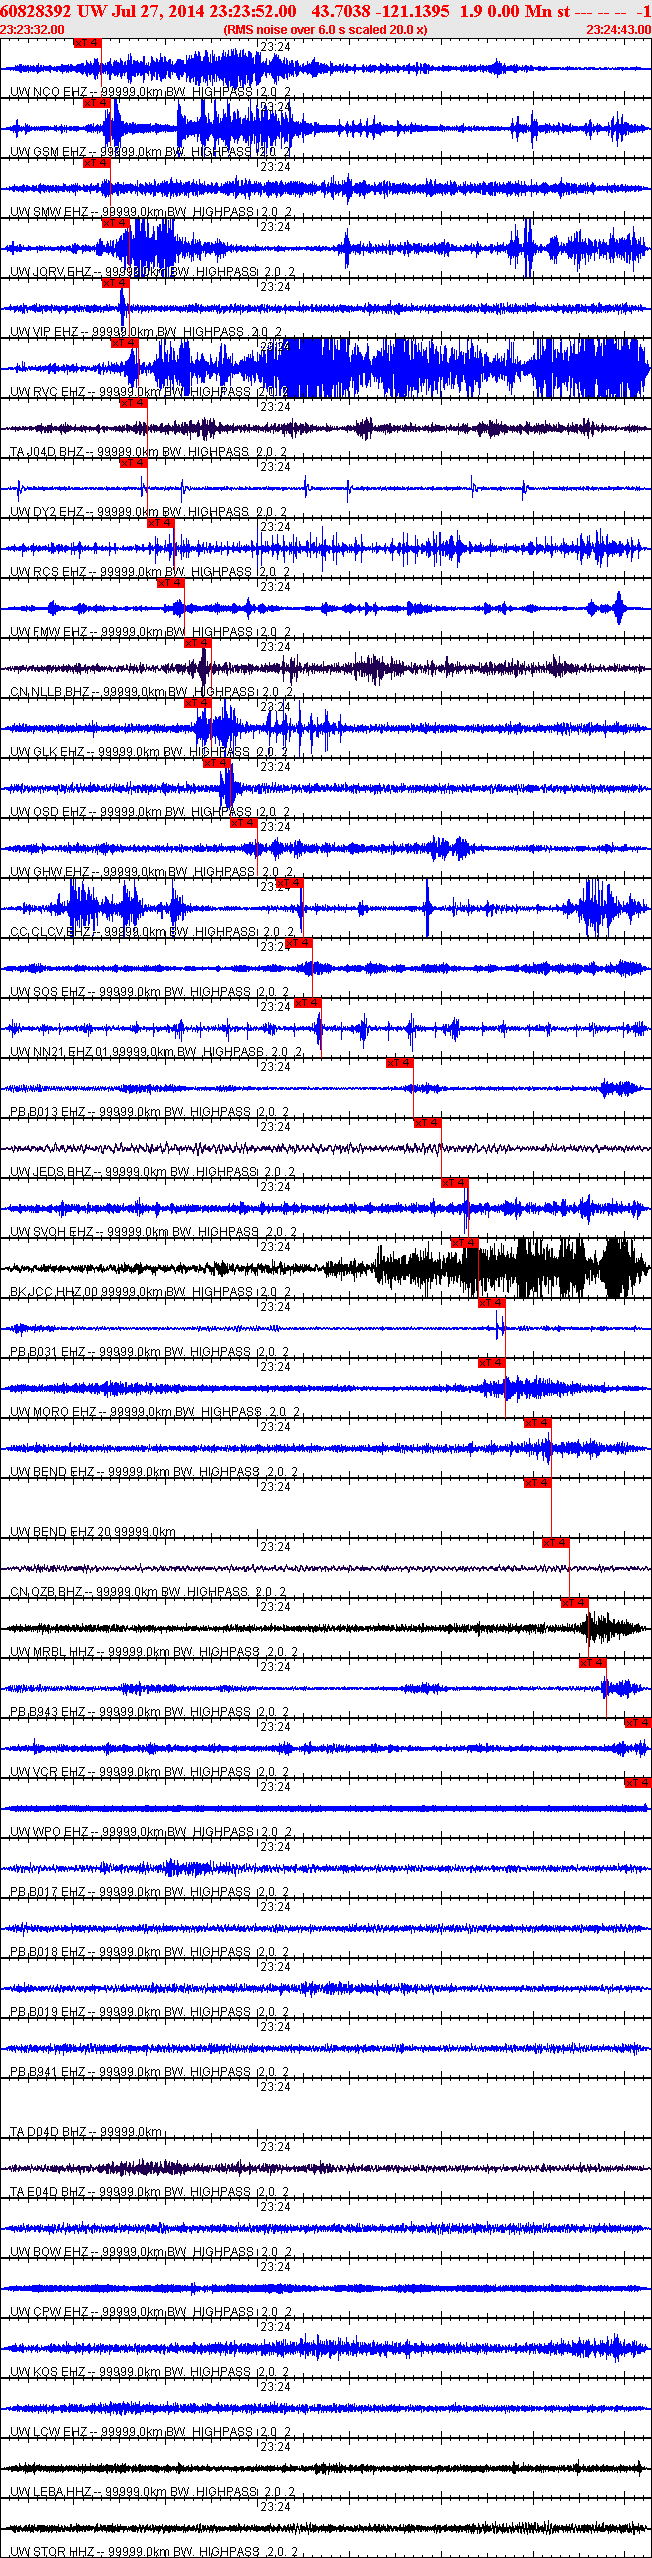Click the event ID 60828392 header text
The width and height of the screenshot is (652, 2558).
click(35, 11)
